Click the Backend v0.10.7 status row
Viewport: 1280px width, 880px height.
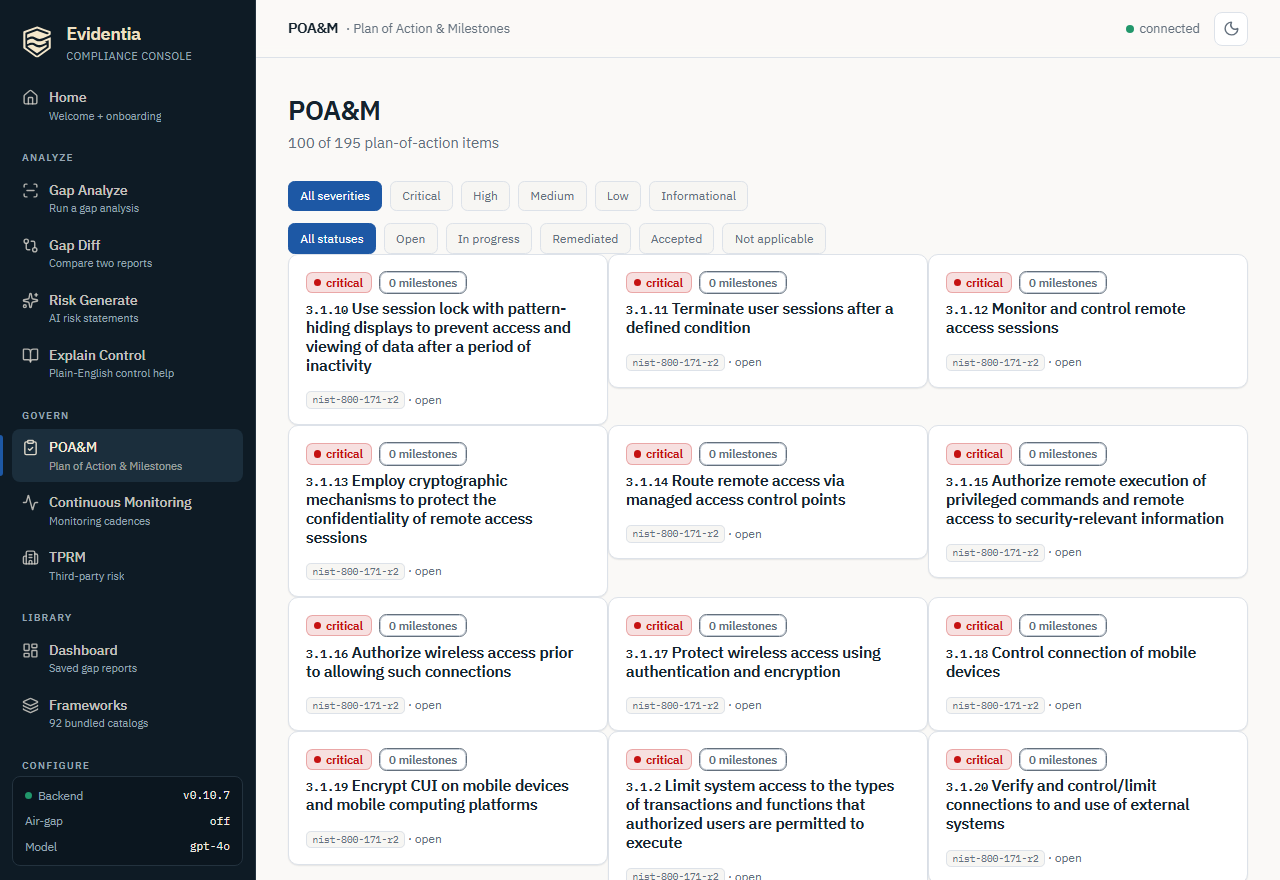pyautogui.click(x=128, y=796)
